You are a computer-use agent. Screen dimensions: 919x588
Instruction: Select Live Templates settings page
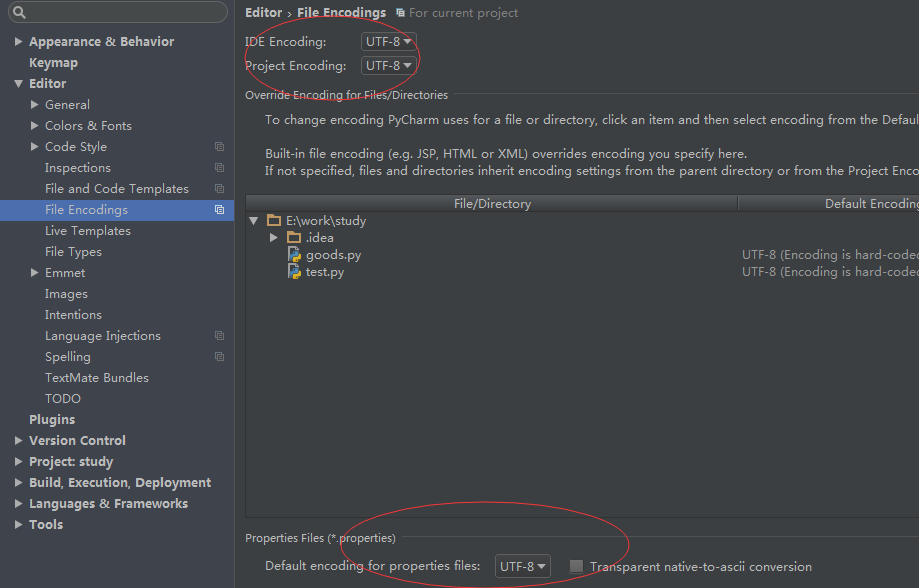pos(88,230)
